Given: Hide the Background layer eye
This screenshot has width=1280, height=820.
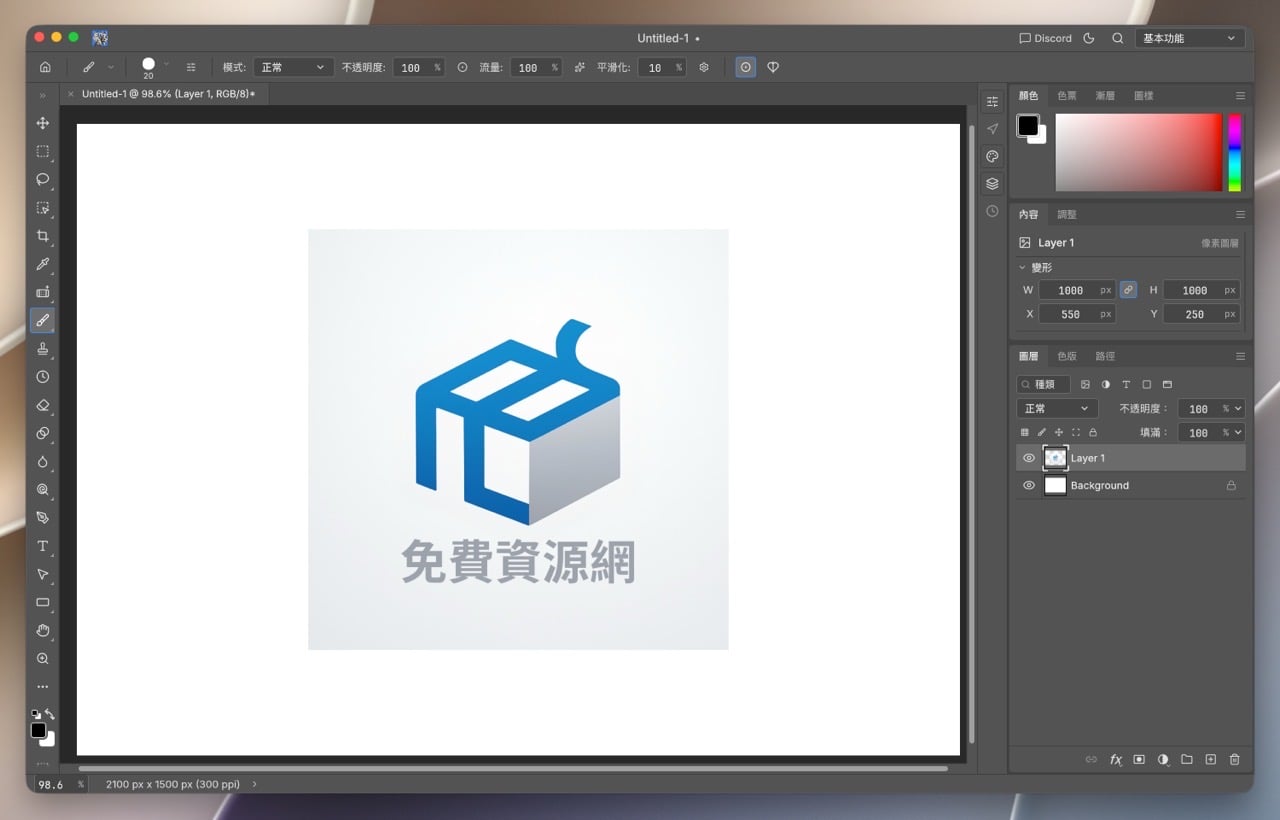Looking at the screenshot, I should click(1029, 486).
